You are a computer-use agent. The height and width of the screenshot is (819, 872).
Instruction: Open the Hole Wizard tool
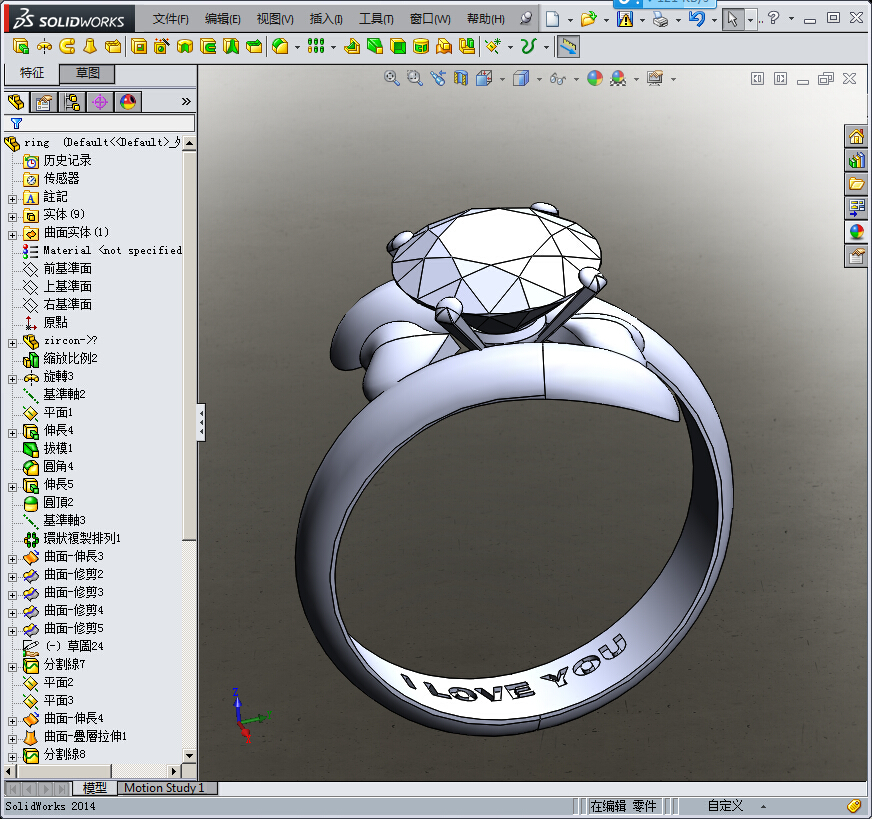point(162,47)
